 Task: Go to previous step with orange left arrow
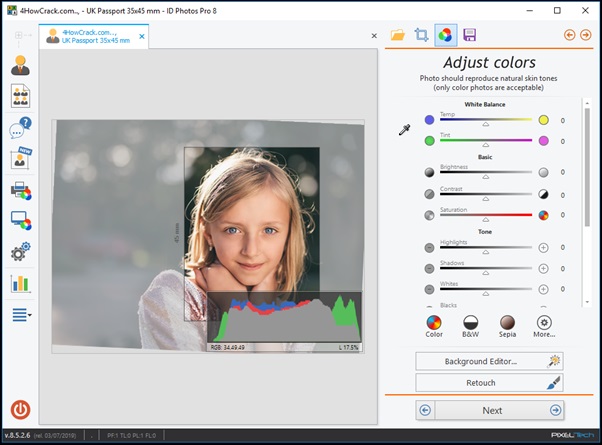pos(569,35)
